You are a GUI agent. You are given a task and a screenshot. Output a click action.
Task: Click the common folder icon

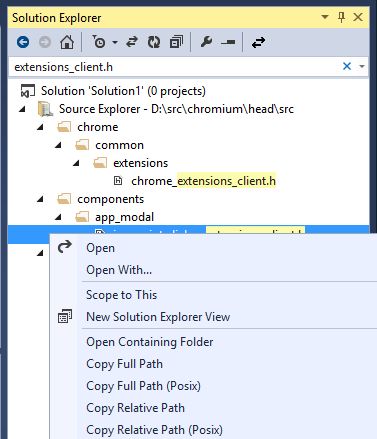point(82,145)
